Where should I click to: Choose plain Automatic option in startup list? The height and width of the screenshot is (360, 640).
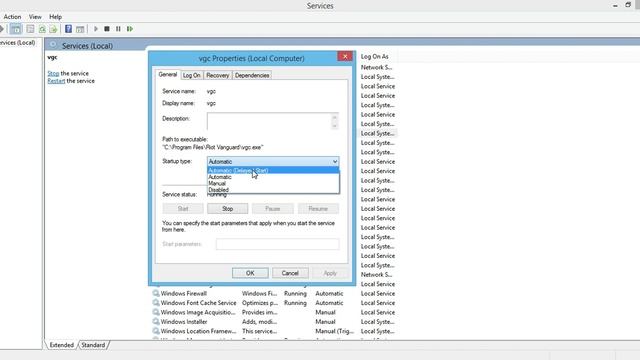(273, 177)
